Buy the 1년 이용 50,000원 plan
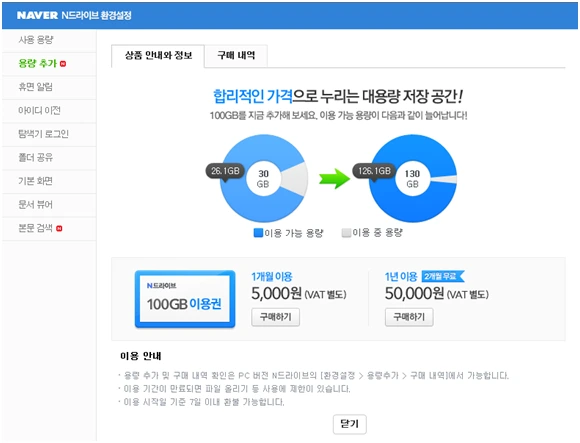 [x=409, y=317]
